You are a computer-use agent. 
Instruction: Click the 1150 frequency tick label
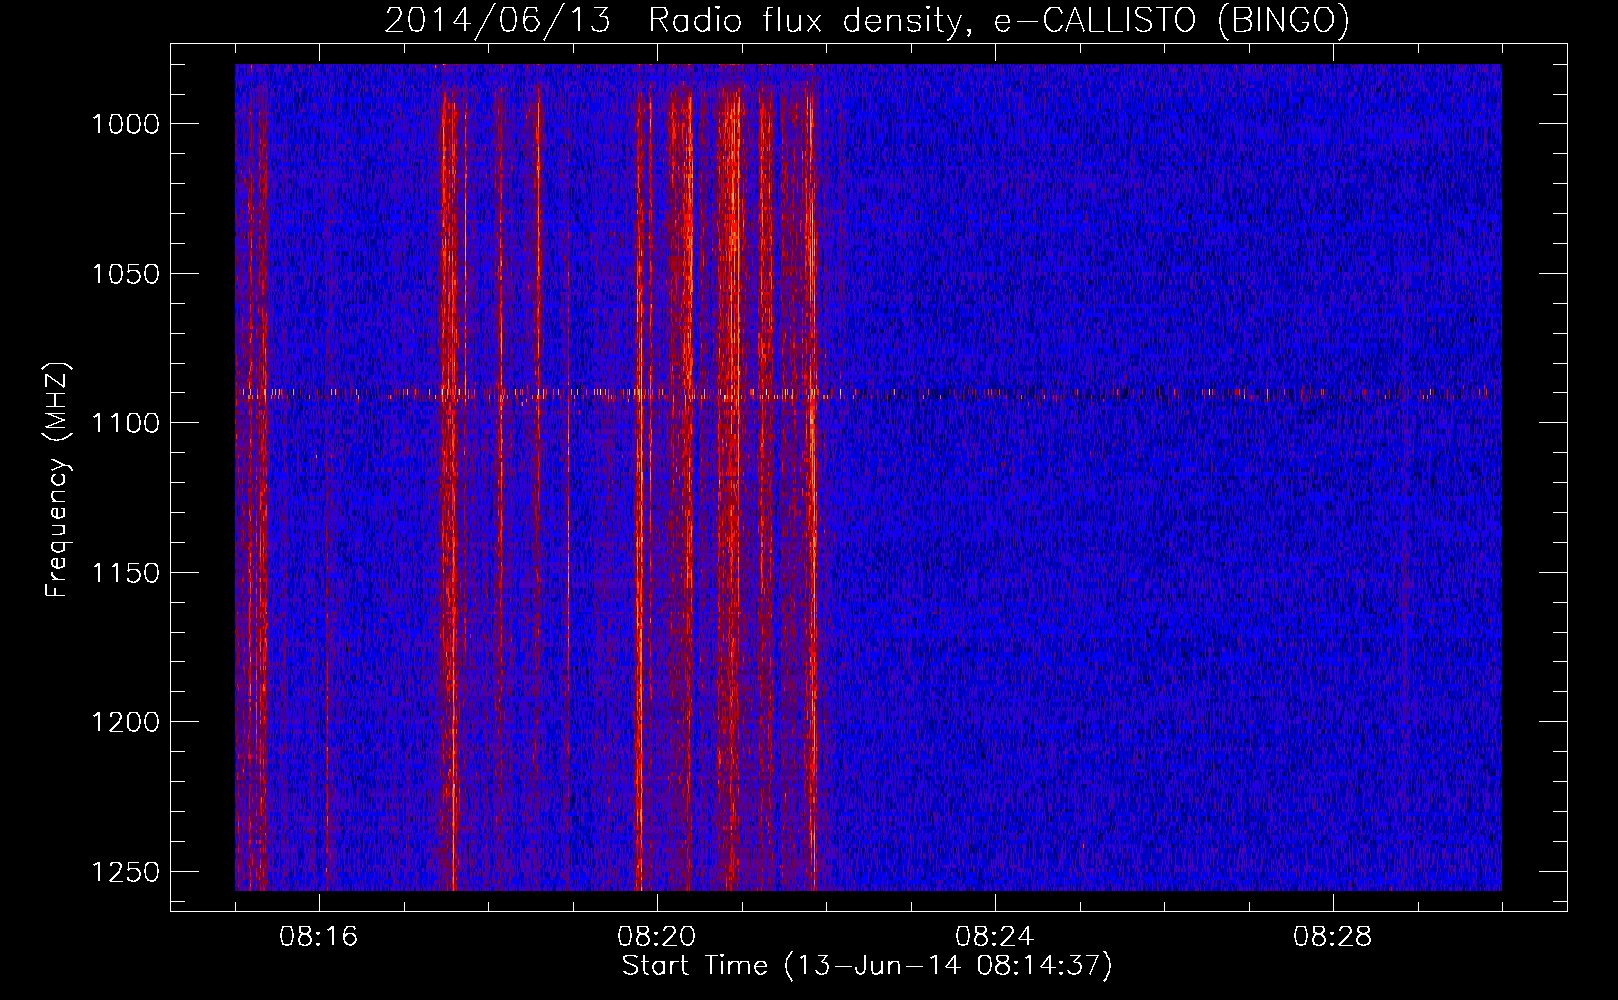pyautogui.click(x=125, y=573)
